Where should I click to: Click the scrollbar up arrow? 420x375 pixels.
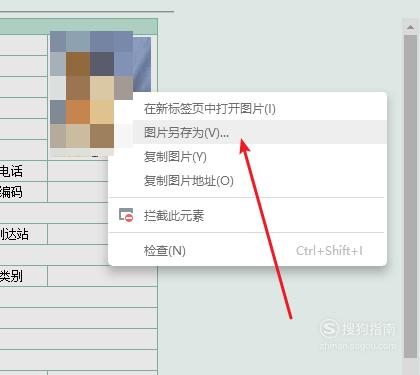[x=410, y=27]
